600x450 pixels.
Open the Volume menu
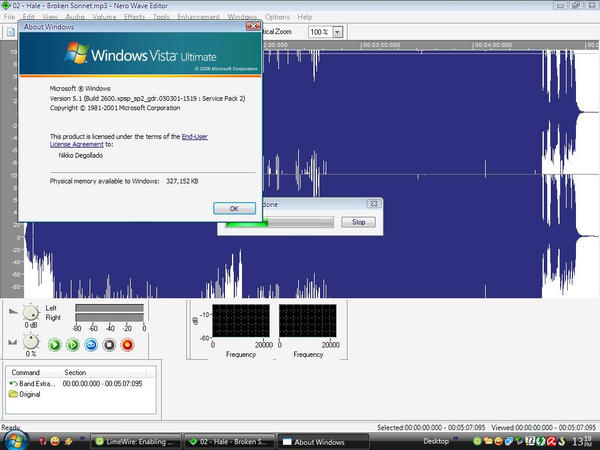coord(104,17)
